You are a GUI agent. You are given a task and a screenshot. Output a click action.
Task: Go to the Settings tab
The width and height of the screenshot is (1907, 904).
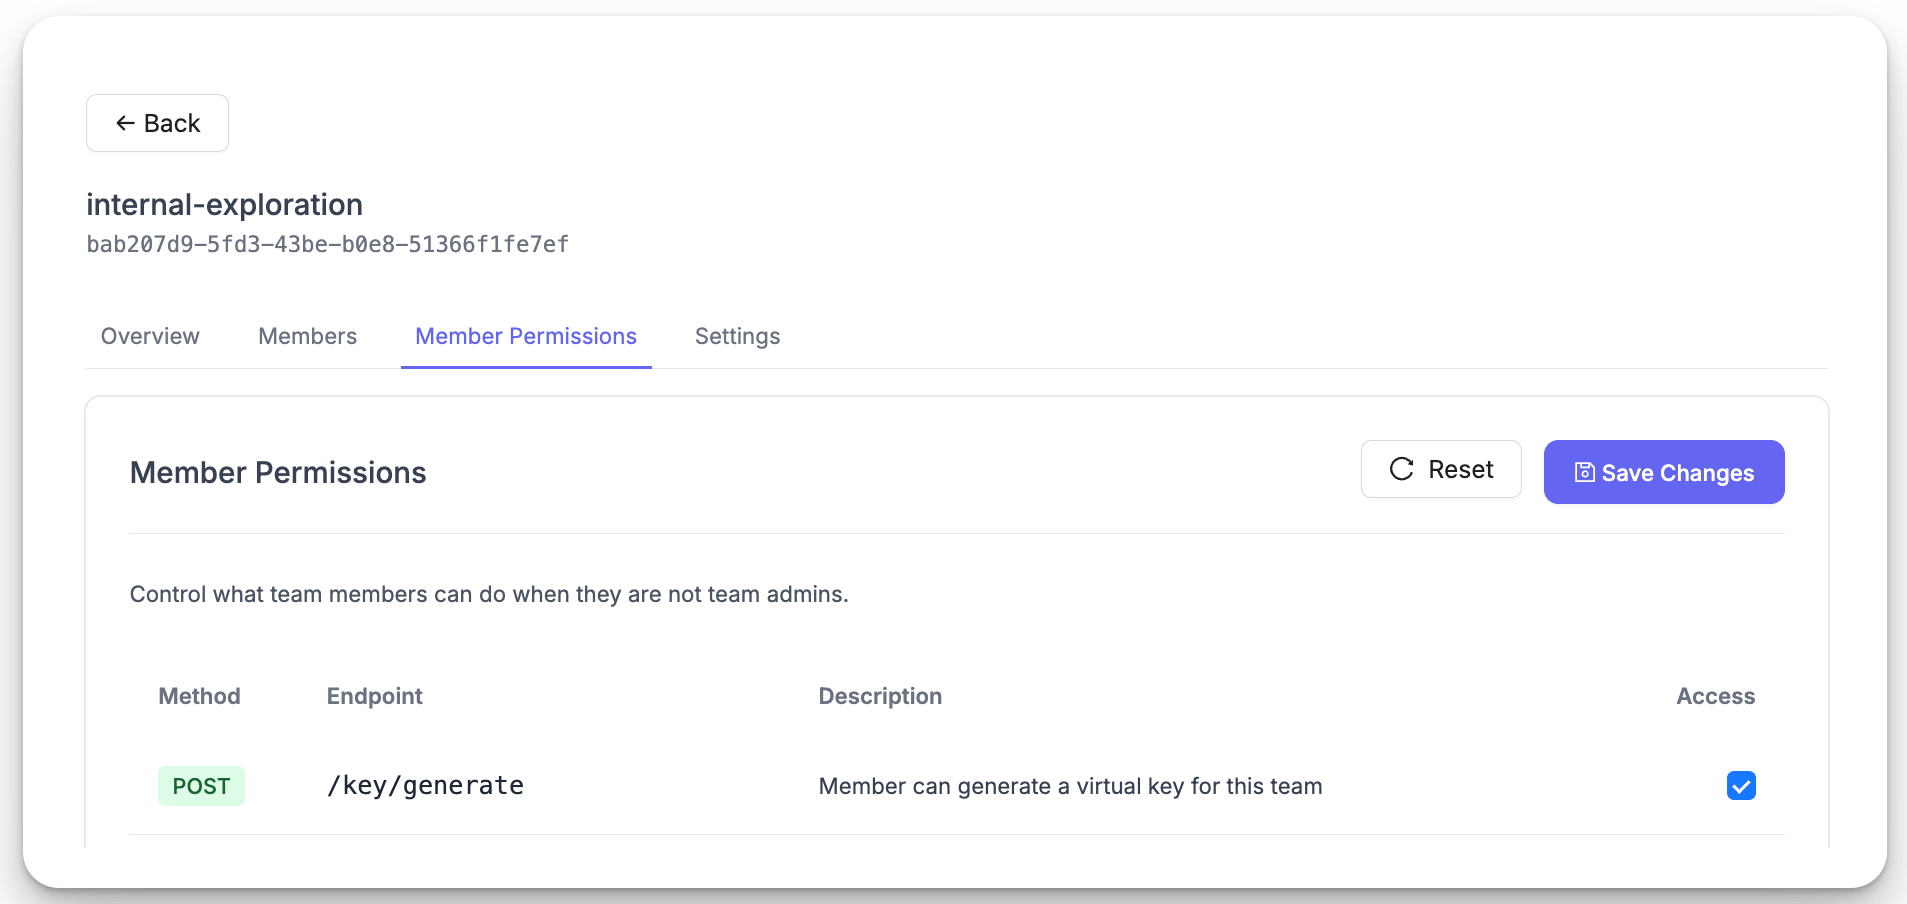click(x=737, y=336)
